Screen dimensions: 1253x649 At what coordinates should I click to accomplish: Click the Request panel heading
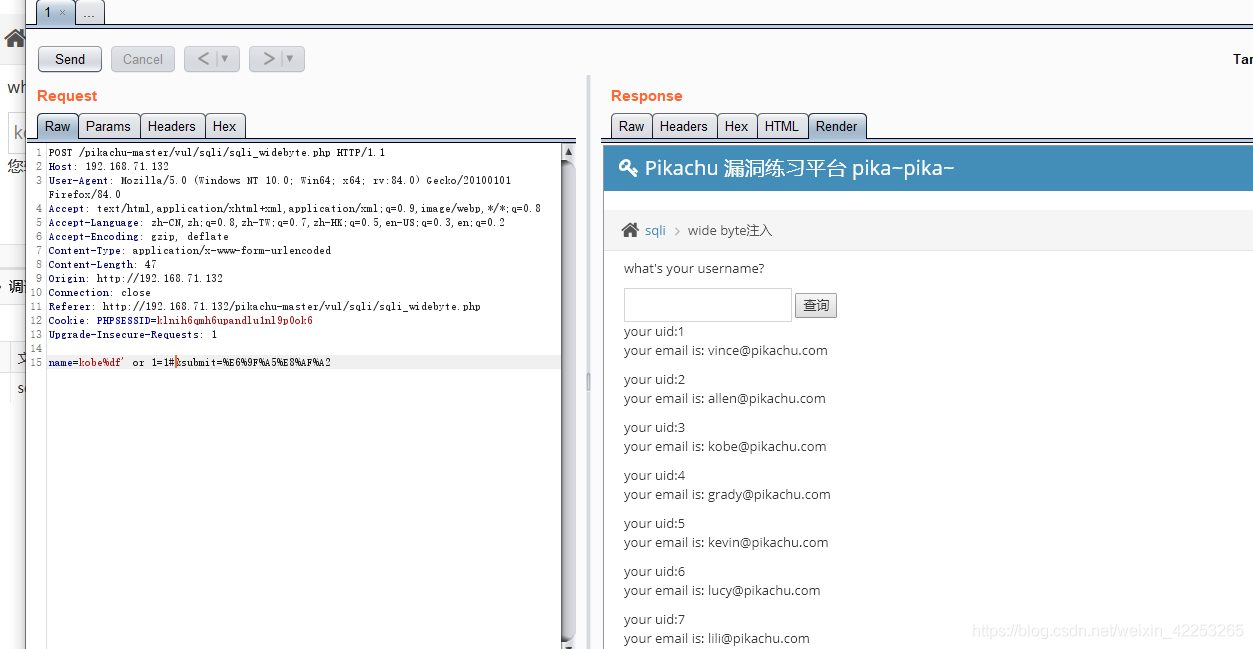coord(67,96)
